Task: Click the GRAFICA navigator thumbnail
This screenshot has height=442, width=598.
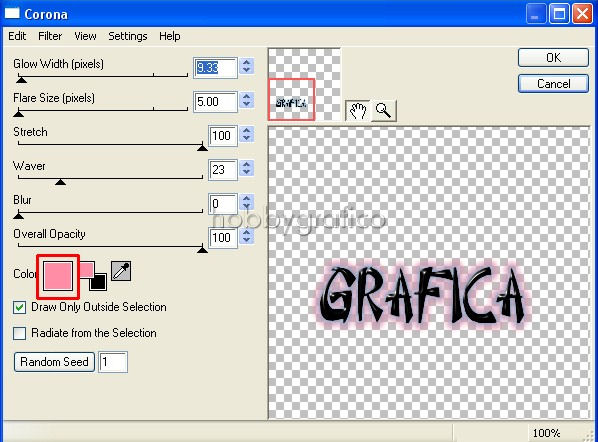Action: click(x=291, y=100)
